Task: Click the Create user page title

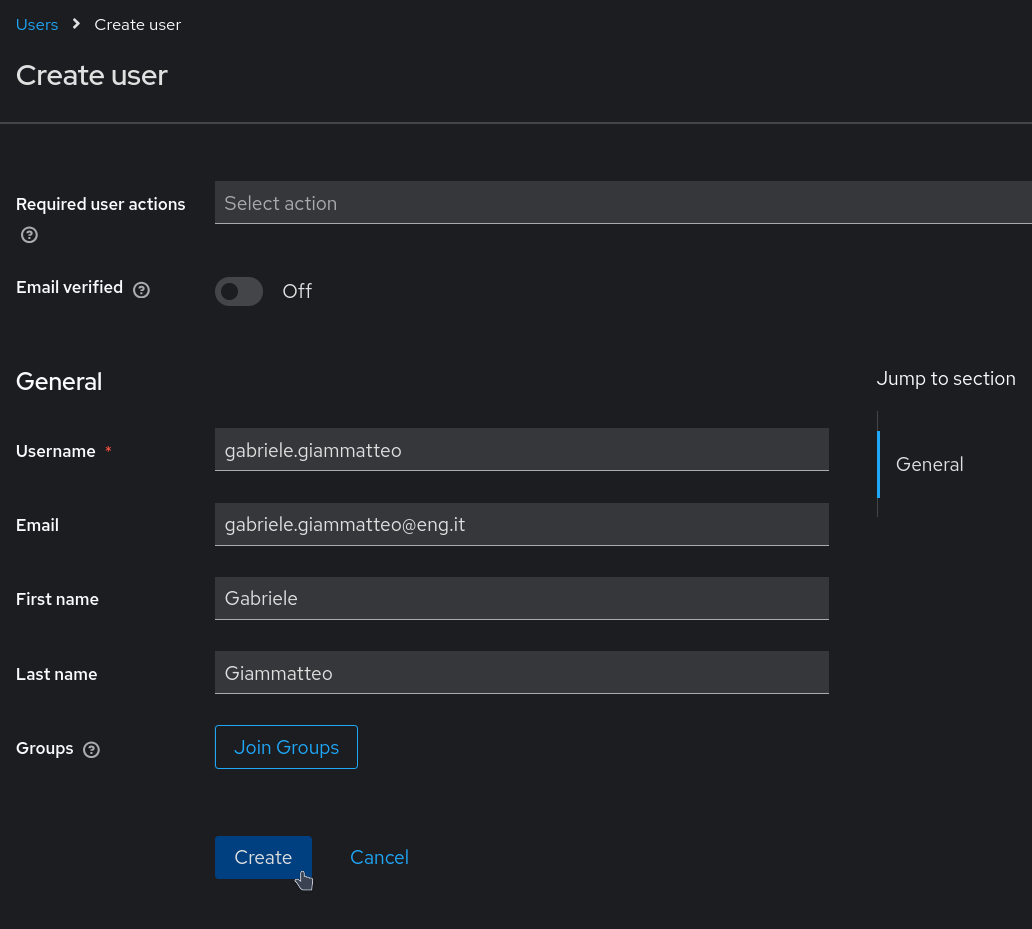Action: [91, 75]
